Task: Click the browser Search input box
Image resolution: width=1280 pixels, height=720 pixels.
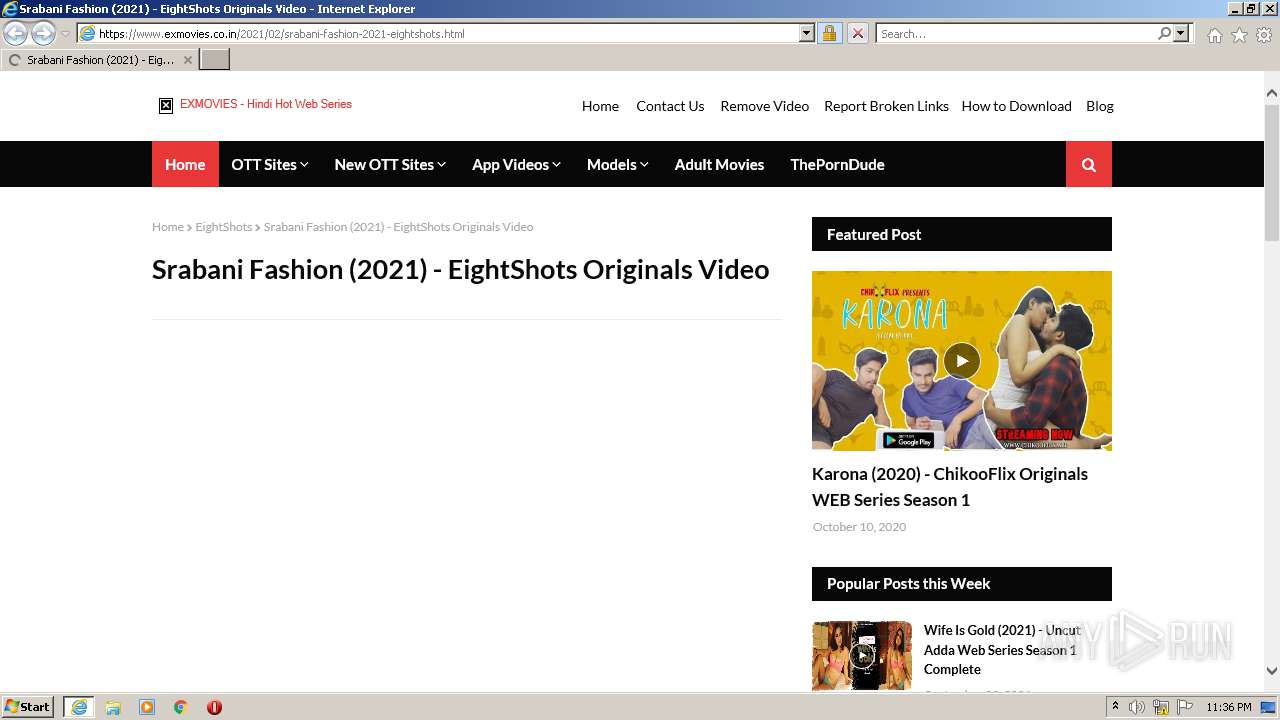Action: click(1015, 33)
